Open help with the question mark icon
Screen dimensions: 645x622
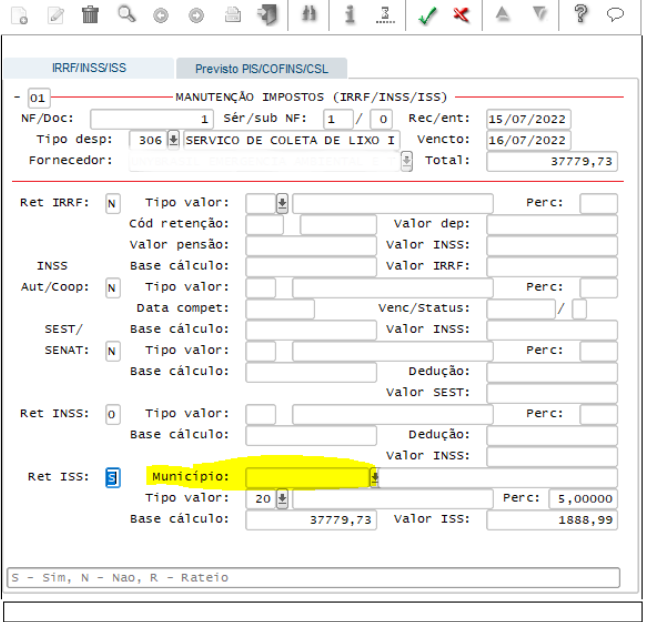click(580, 14)
